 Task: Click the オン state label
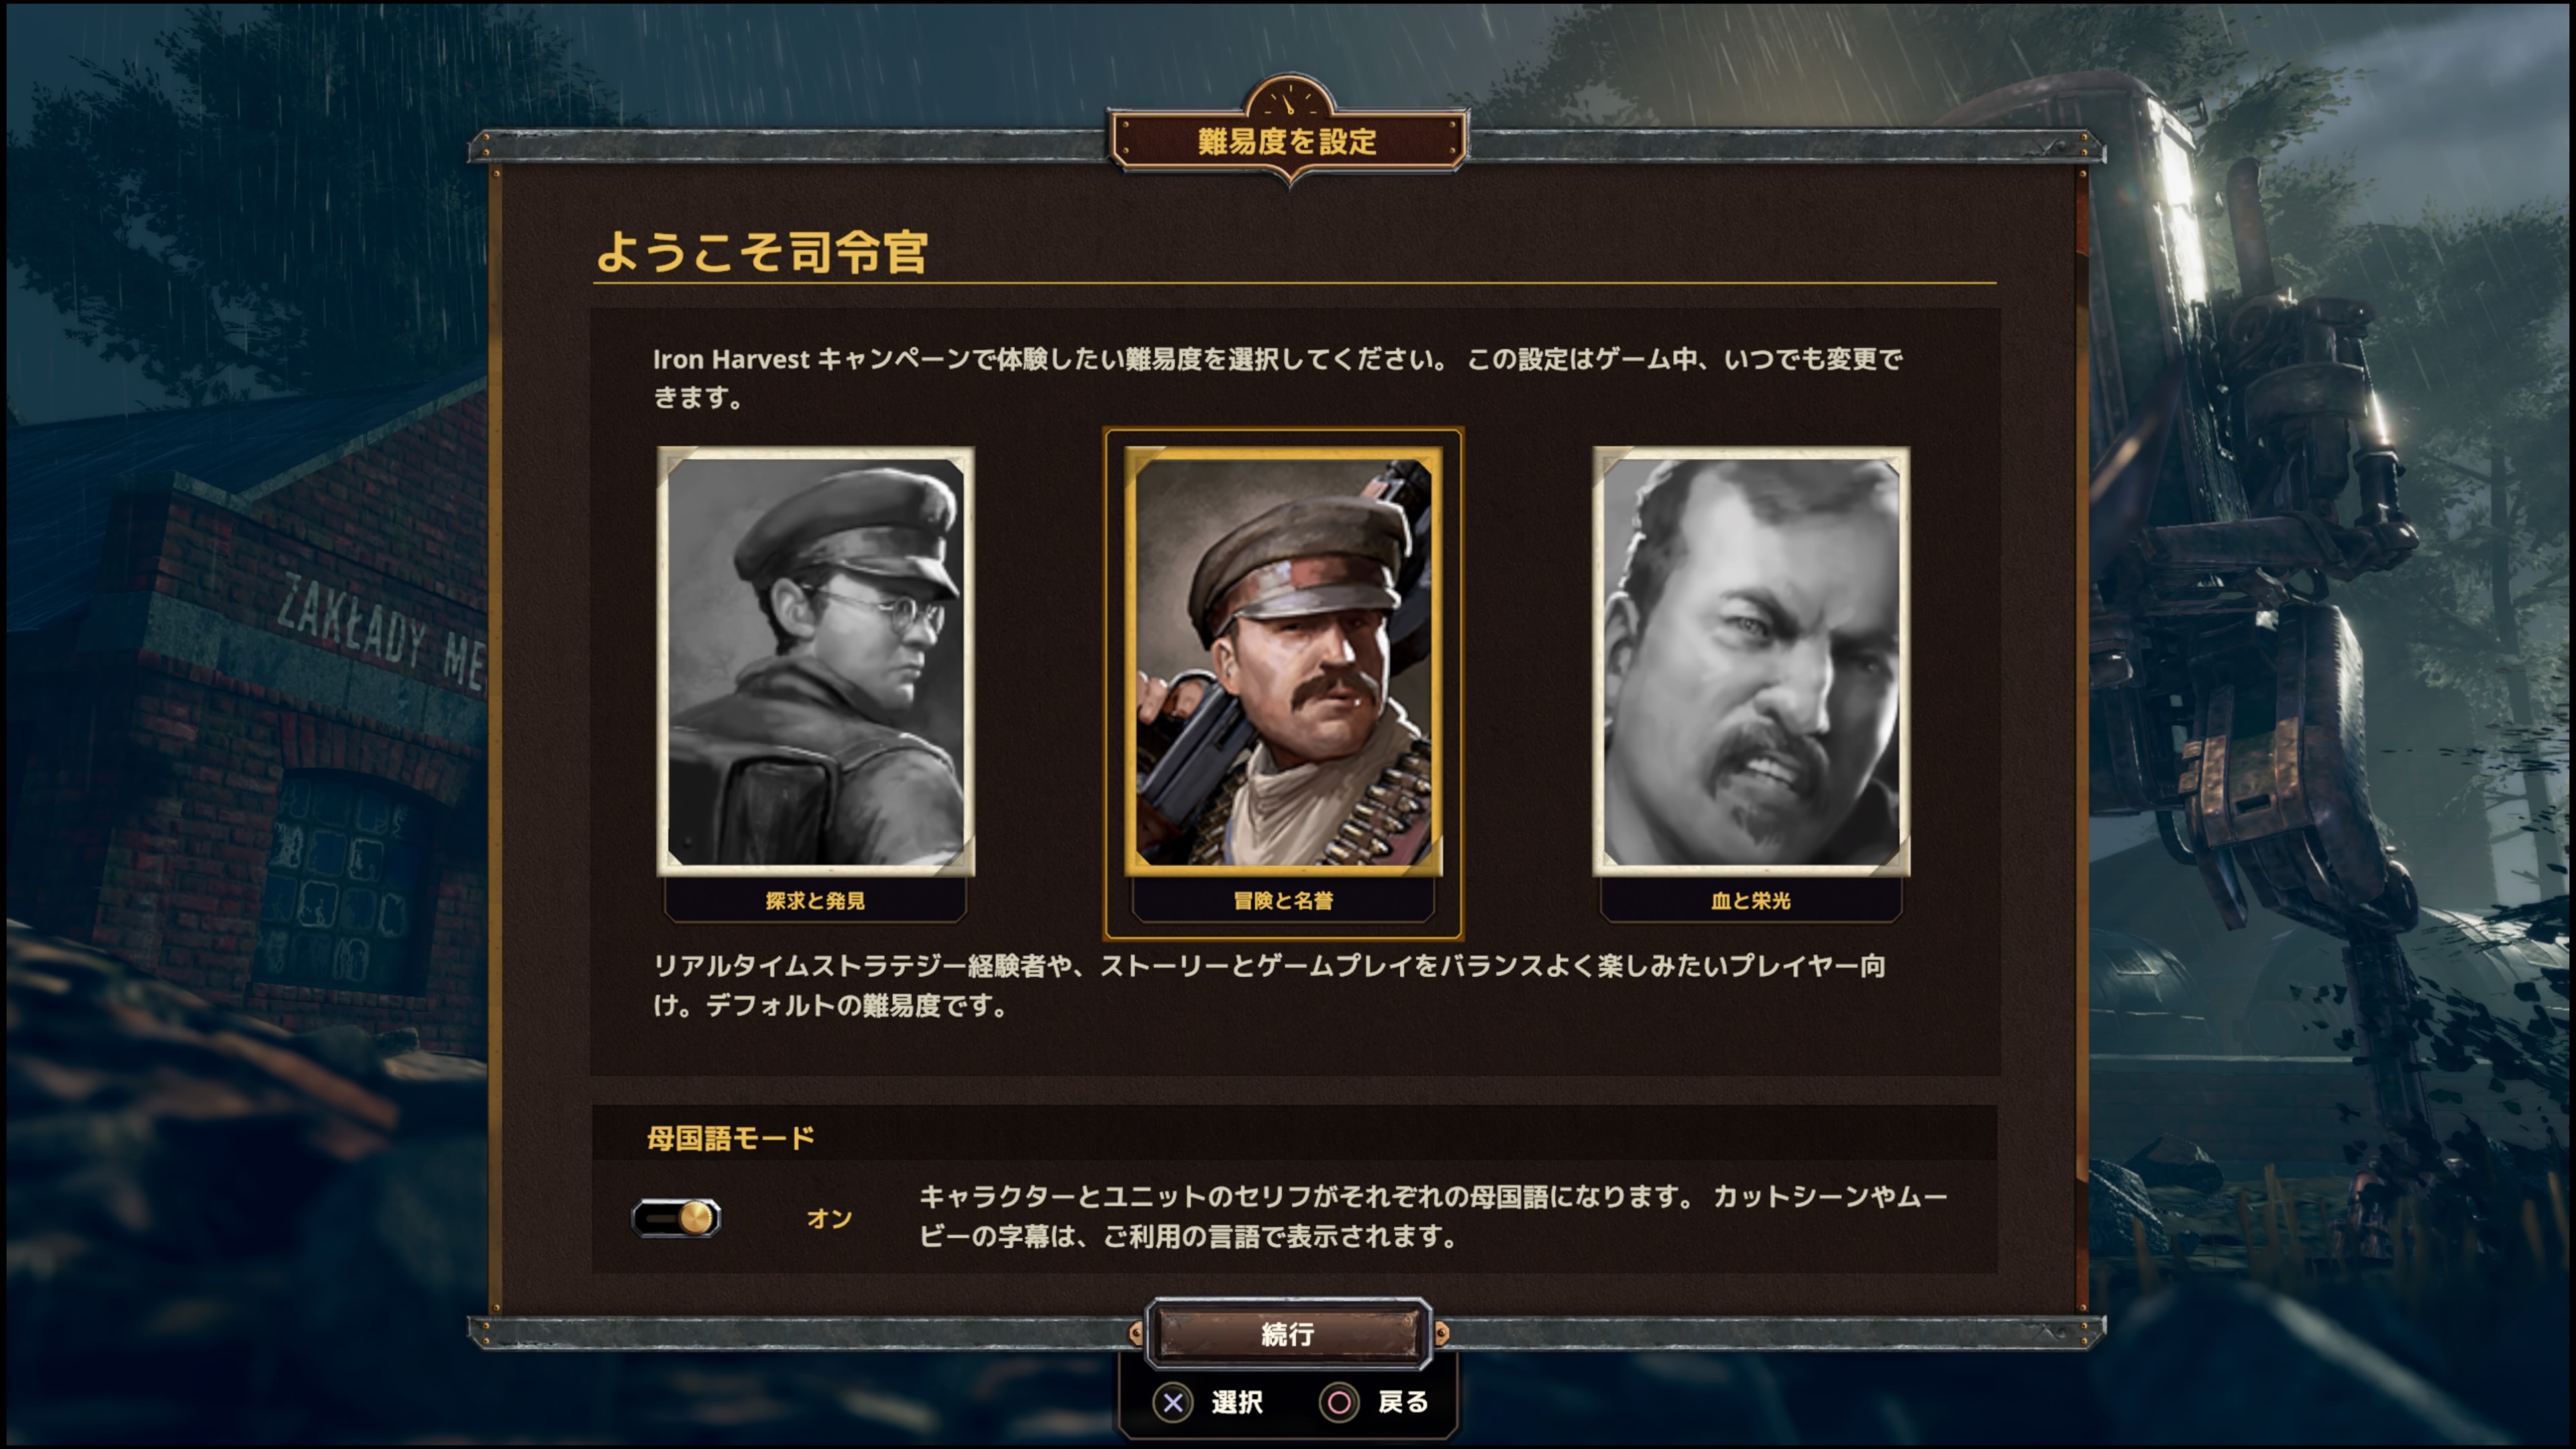tap(829, 1218)
